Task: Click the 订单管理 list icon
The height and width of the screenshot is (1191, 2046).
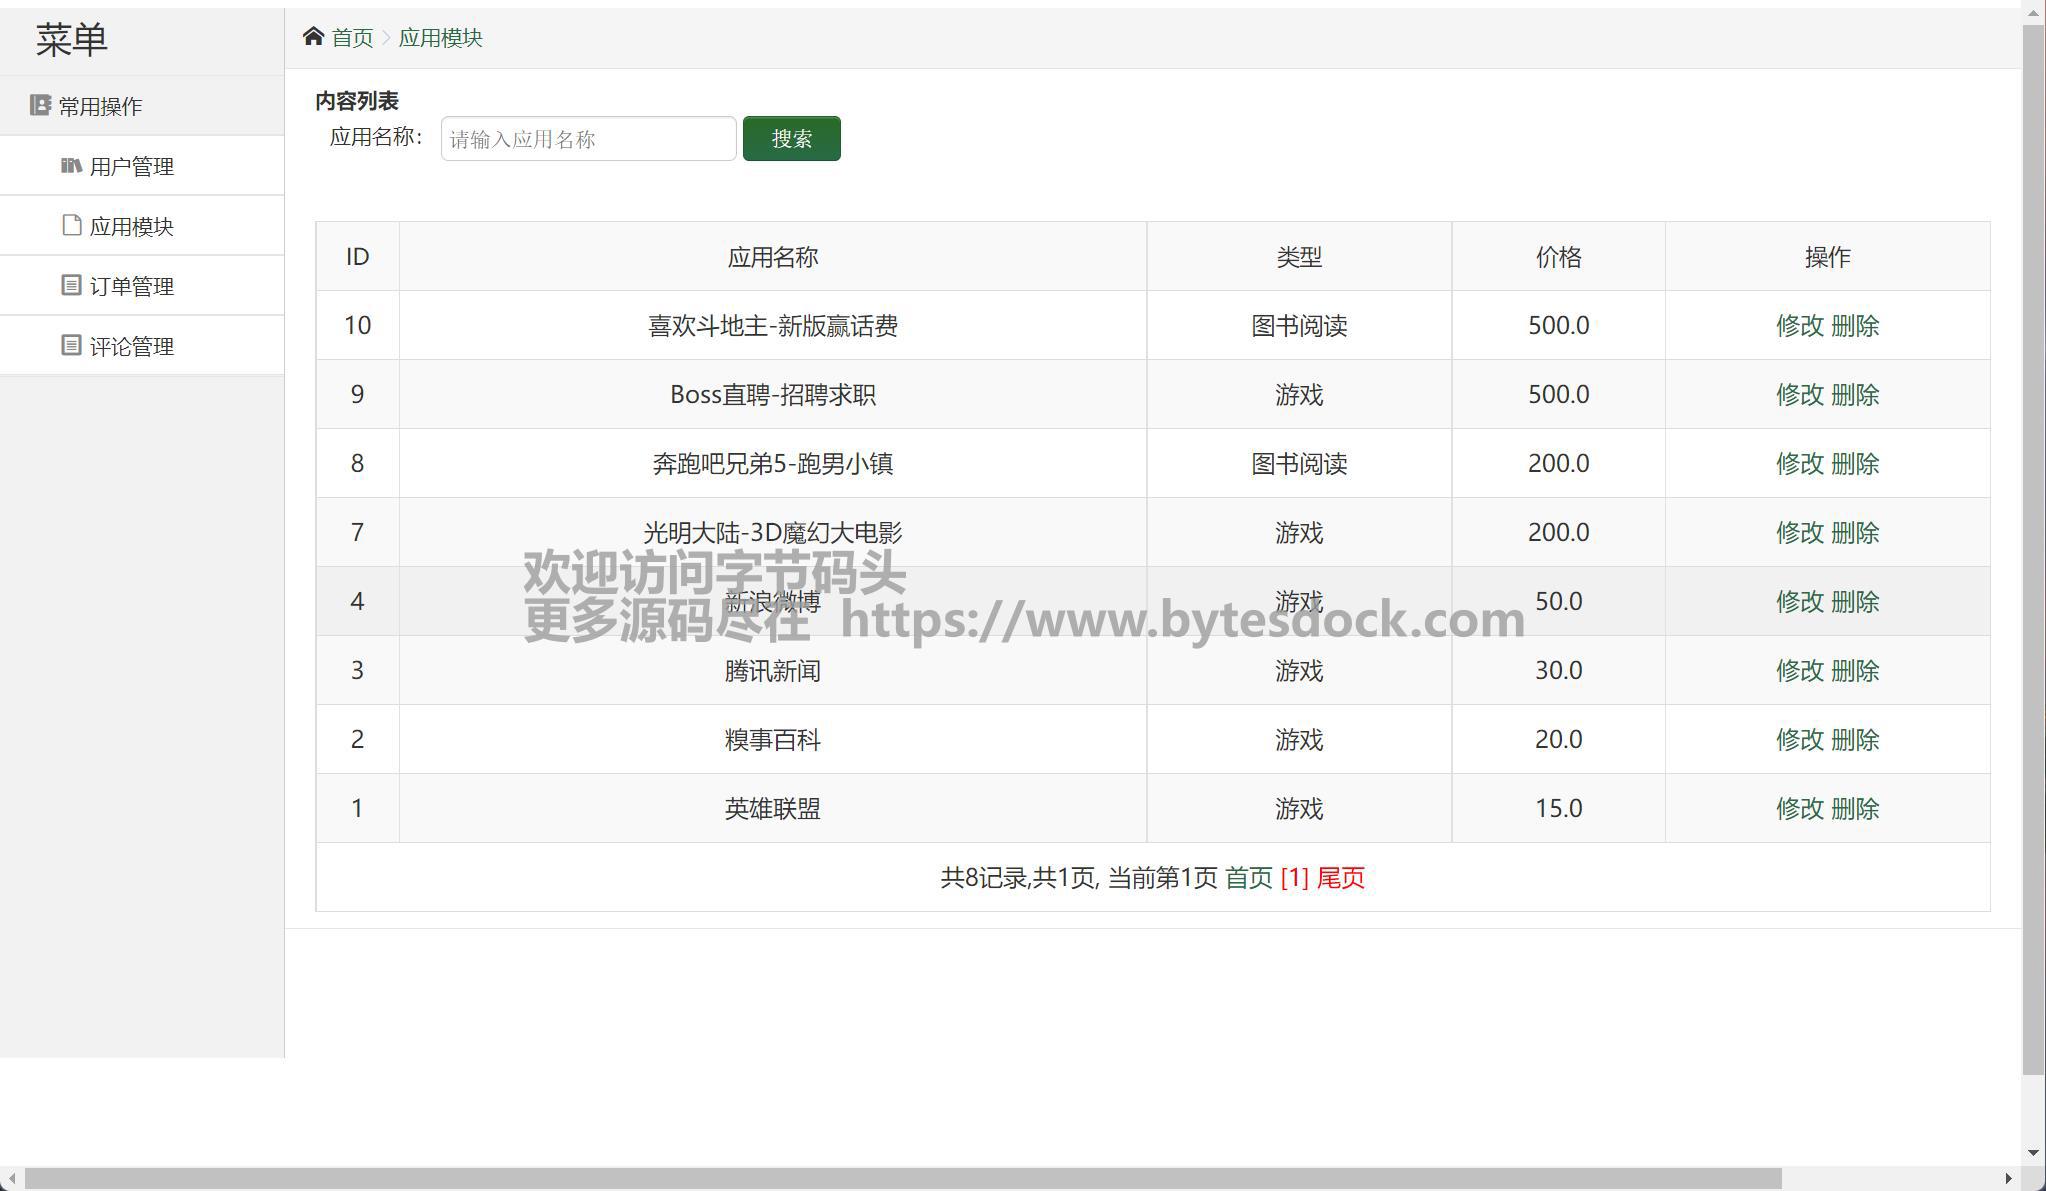Action: pyautogui.click(x=71, y=285)
